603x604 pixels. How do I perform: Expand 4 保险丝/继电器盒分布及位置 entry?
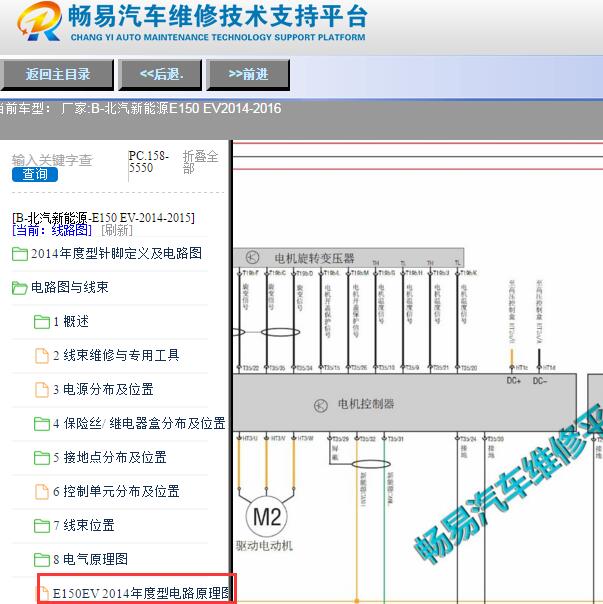(139, 423)
